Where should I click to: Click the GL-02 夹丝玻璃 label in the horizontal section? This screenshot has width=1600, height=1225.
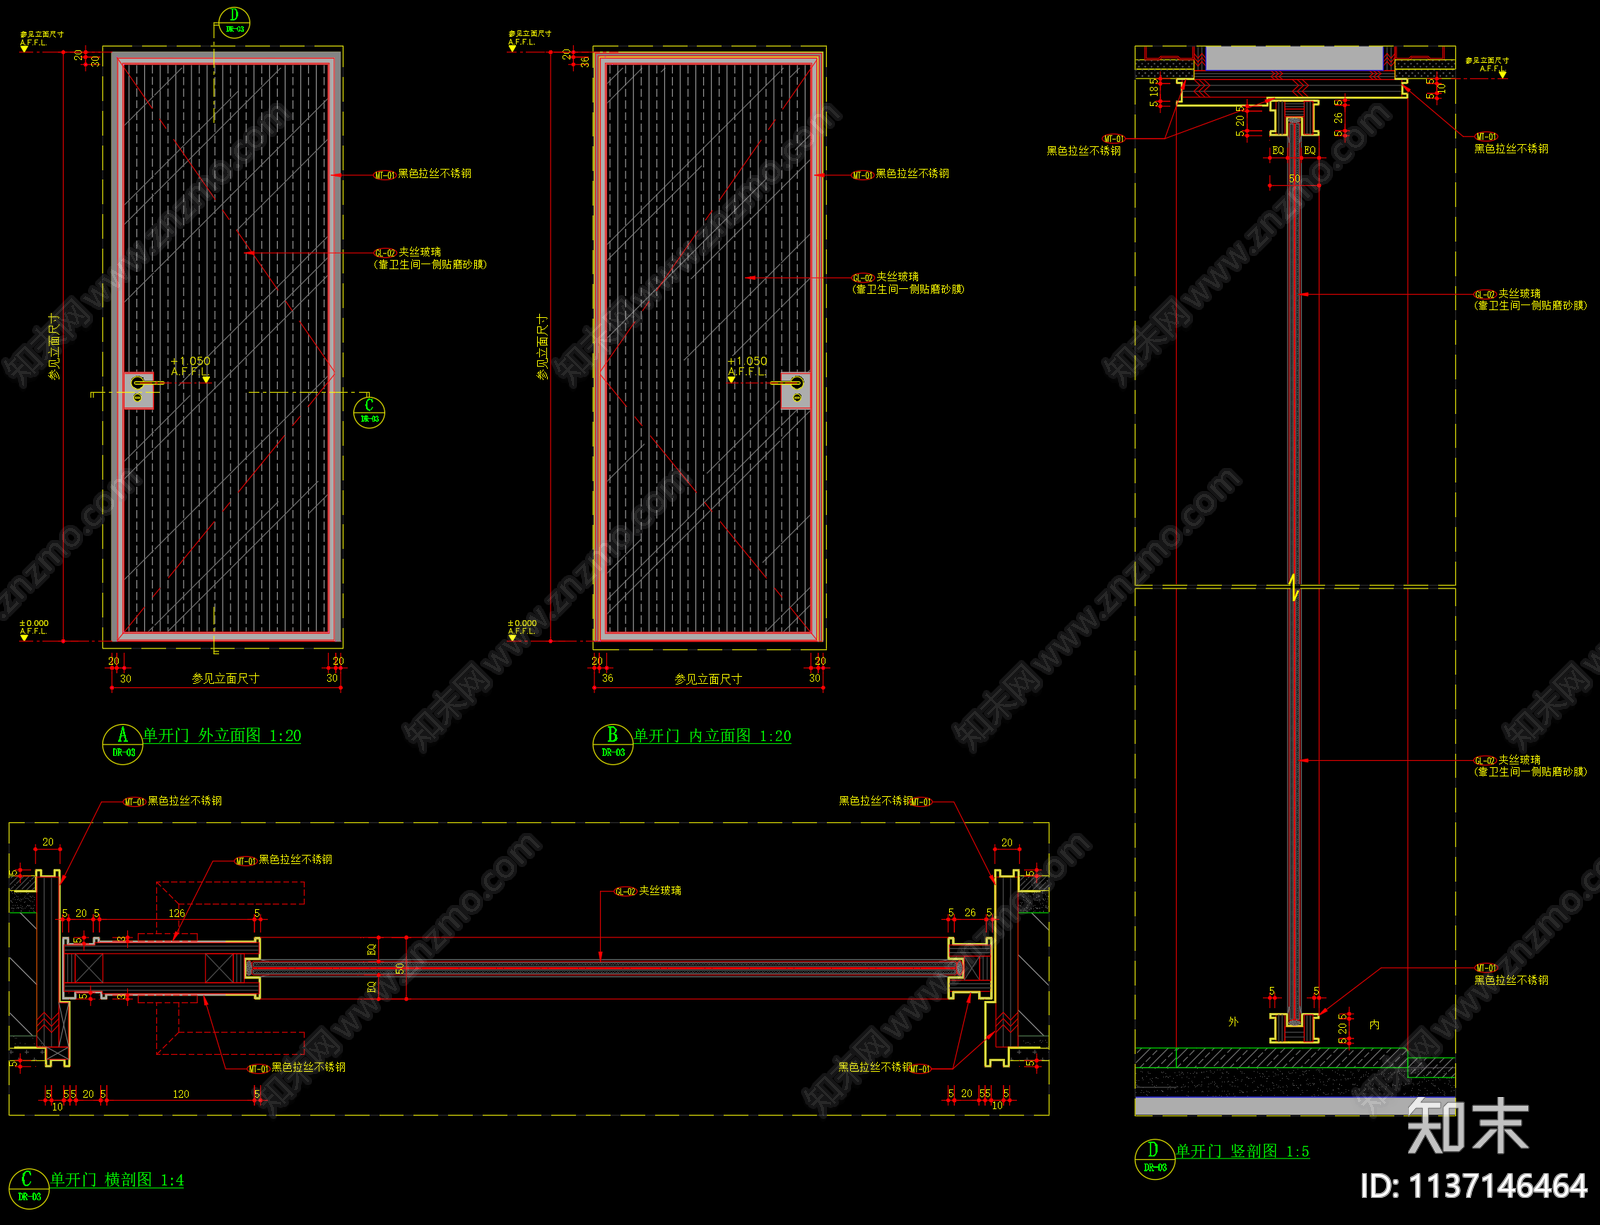click(x=648, y=891)
